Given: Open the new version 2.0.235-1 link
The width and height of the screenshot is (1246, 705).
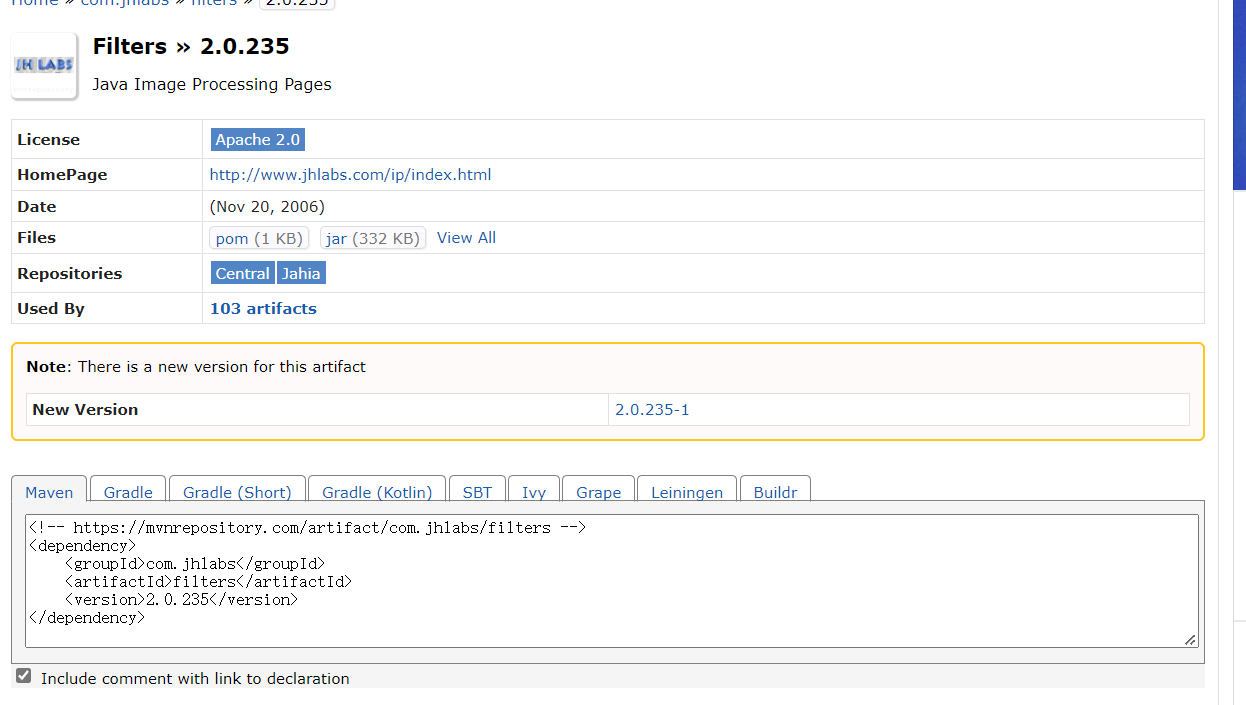Looking at the screenshot, I should pos(652,409).
